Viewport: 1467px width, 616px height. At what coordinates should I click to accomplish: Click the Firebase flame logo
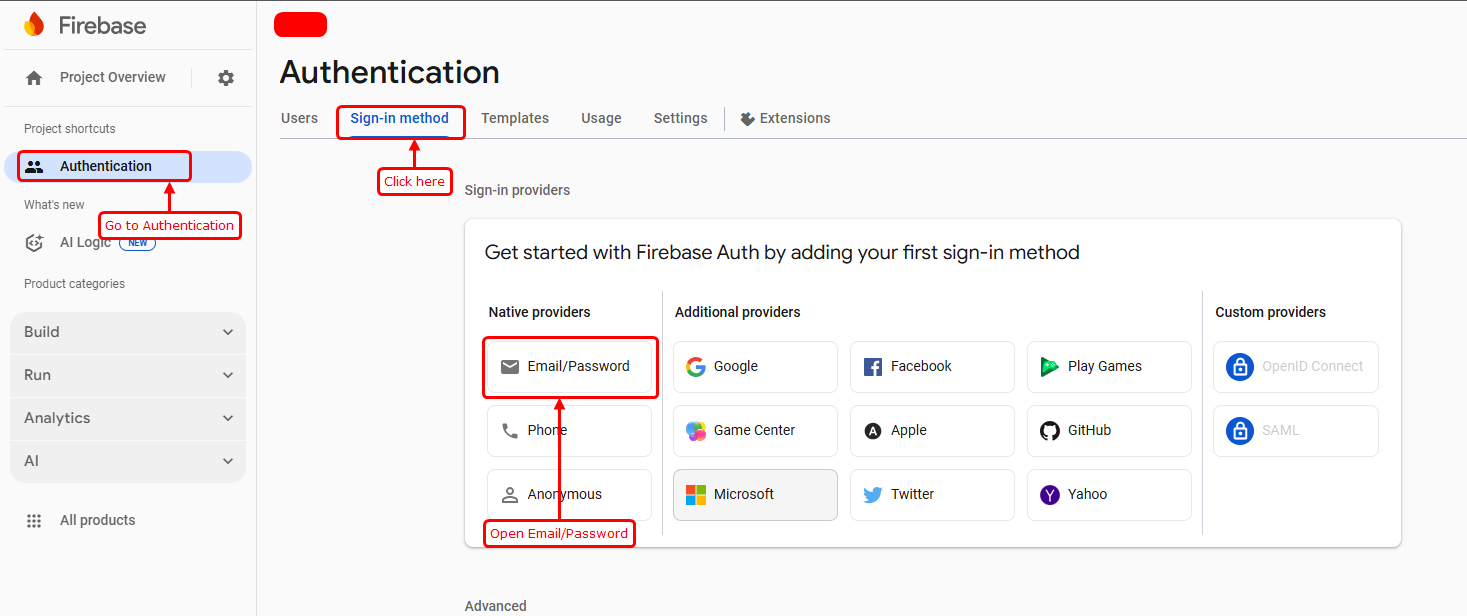33,24
